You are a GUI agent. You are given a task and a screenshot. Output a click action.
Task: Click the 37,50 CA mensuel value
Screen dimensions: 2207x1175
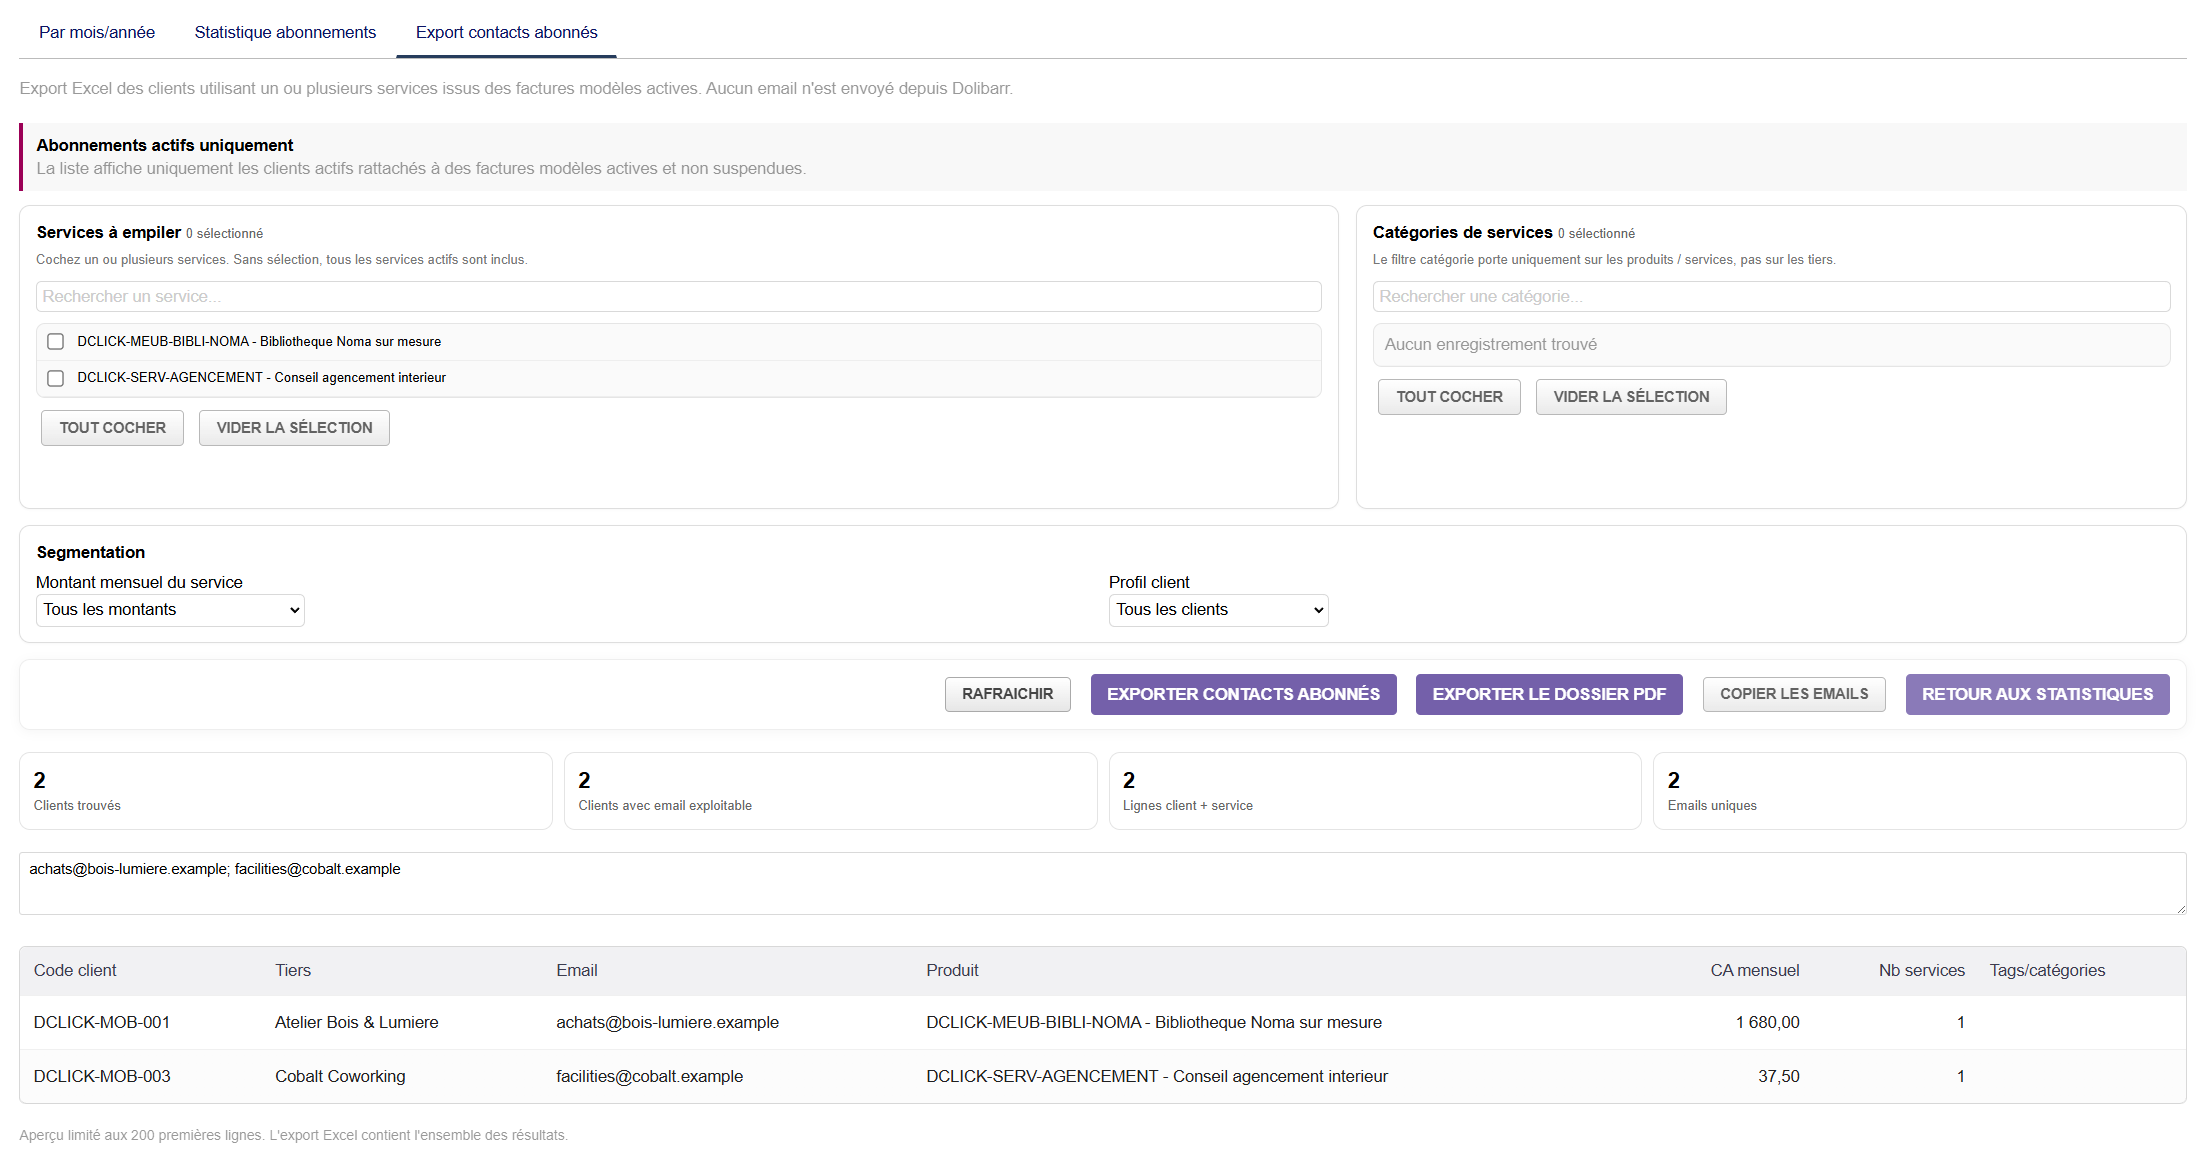(x=1778, y=1076)
